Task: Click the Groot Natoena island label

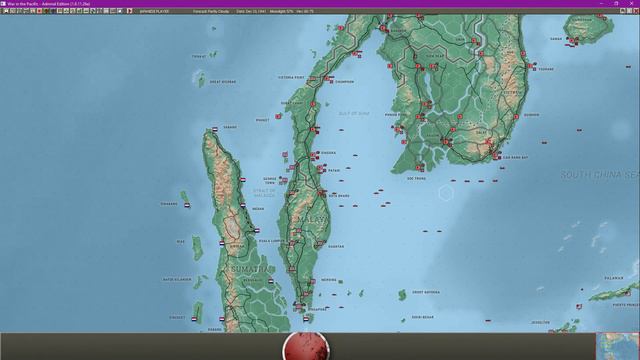Action: pyautogui.click(x=426, y=292)
